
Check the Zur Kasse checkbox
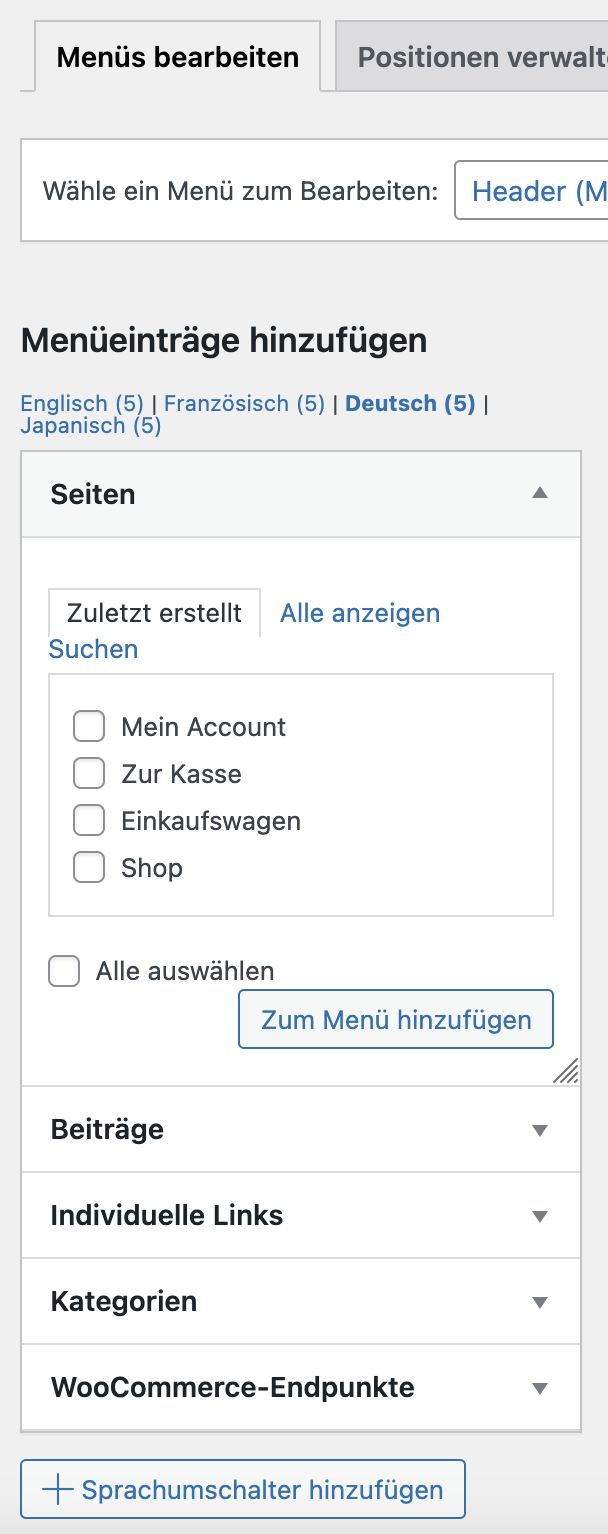pyautogui.click(x=89, y=773)
